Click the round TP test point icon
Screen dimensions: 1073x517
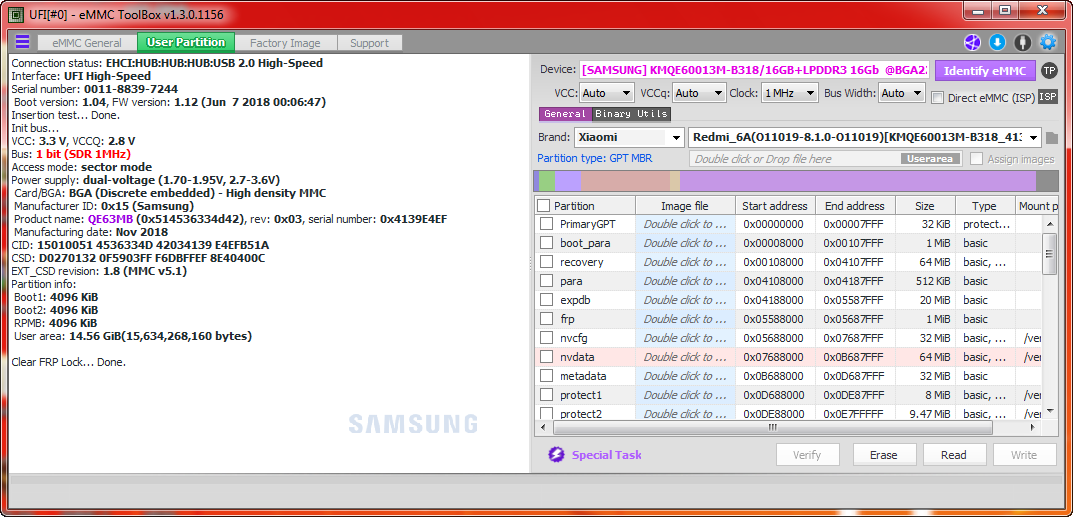tap(1048, 70)
